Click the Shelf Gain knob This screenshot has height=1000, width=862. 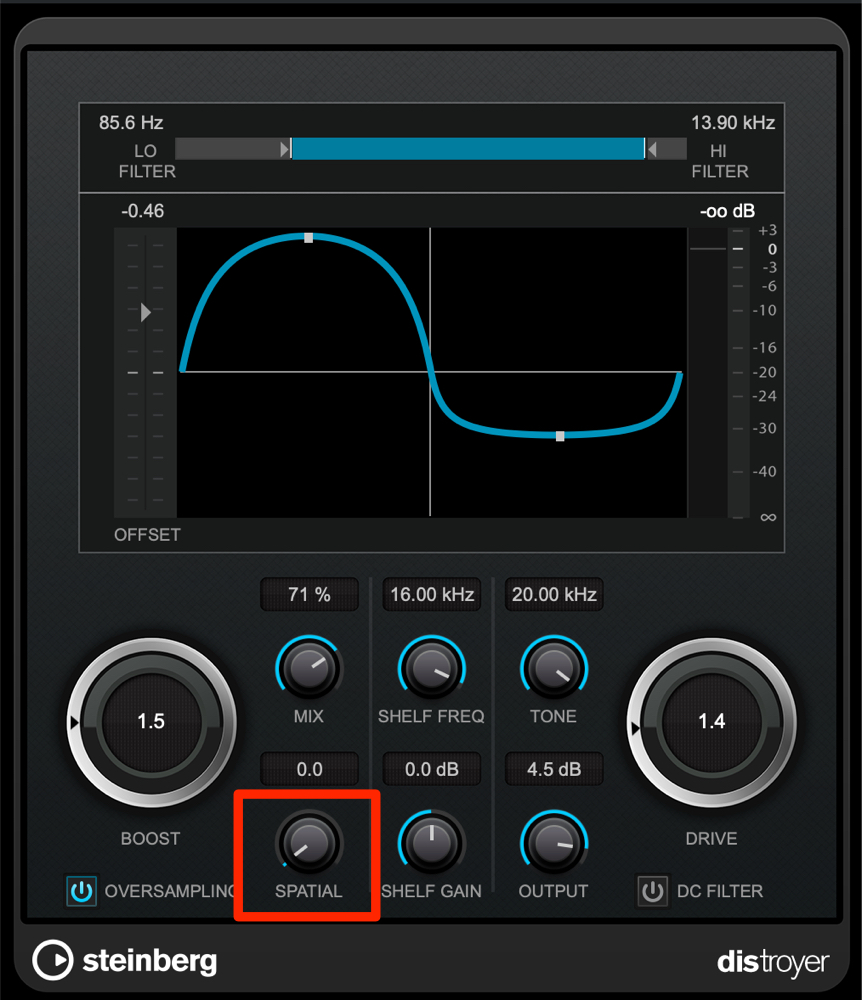point(432,844)
